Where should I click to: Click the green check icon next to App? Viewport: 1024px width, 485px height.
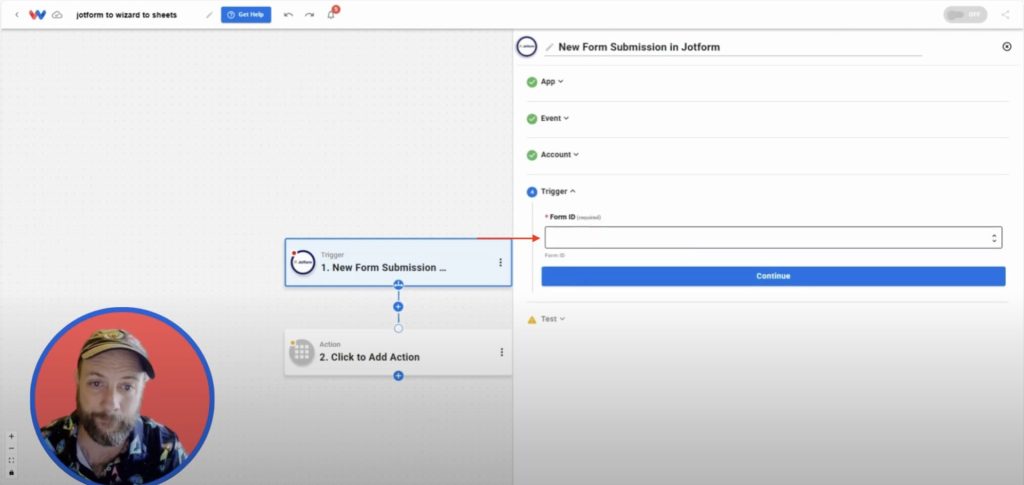[x=532, y=82]
